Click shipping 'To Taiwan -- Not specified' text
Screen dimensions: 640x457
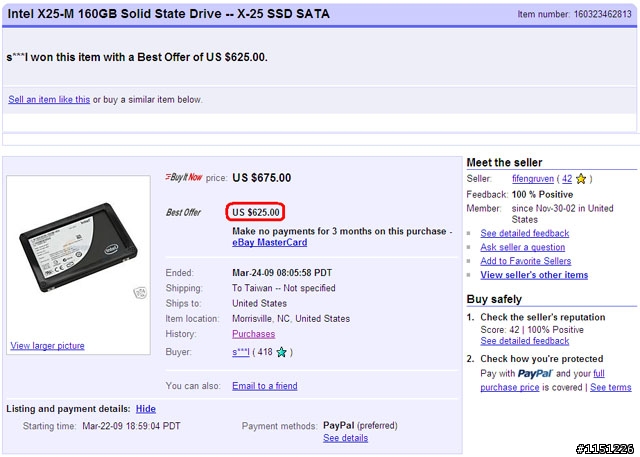[284, 288]
